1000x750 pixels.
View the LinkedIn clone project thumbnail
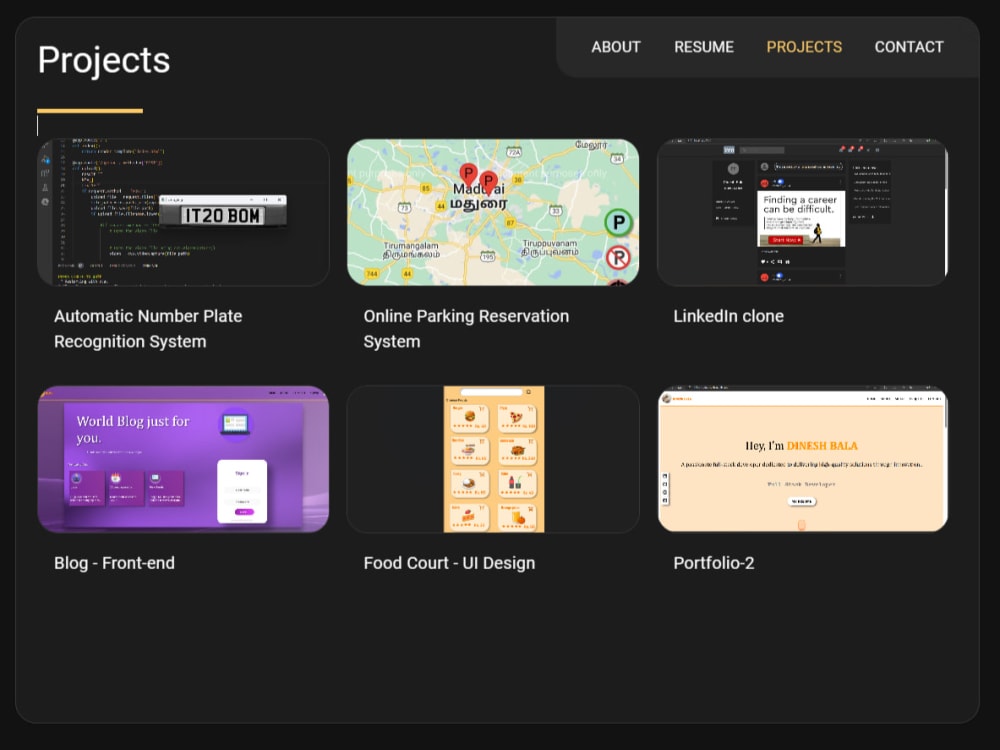click(x=802, y=212)
